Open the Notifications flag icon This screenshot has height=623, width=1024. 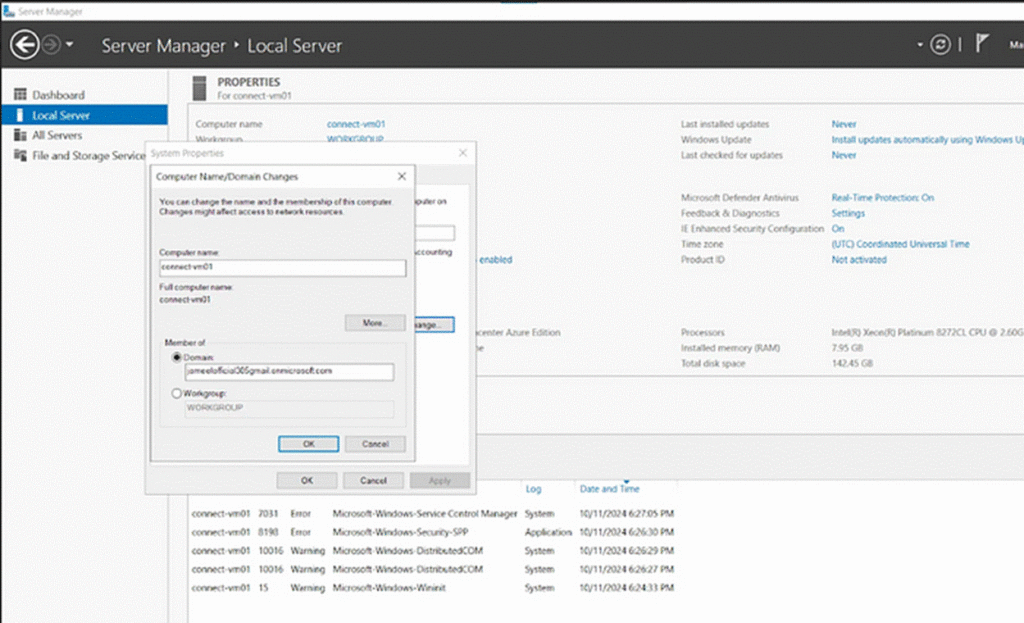[x=982, y=45]
